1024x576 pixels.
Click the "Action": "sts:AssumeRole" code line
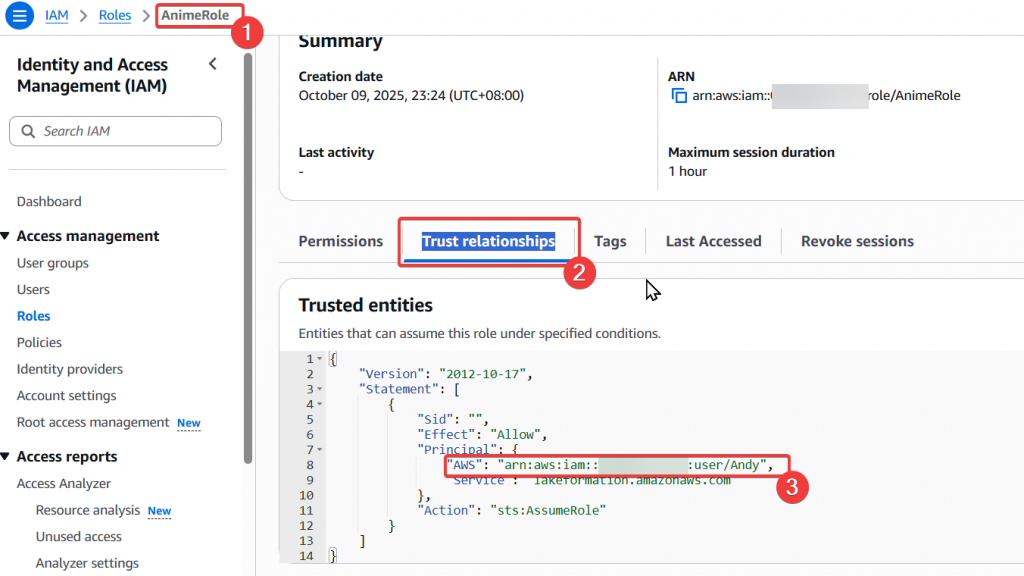(512, 511)
